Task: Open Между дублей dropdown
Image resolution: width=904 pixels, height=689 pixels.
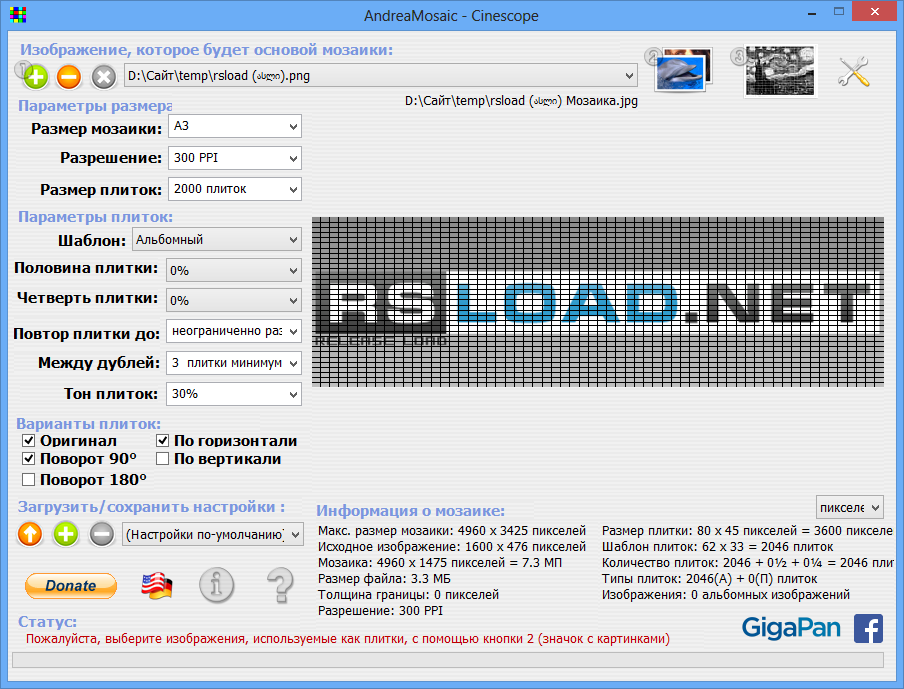Action: [x=233, y=363]
